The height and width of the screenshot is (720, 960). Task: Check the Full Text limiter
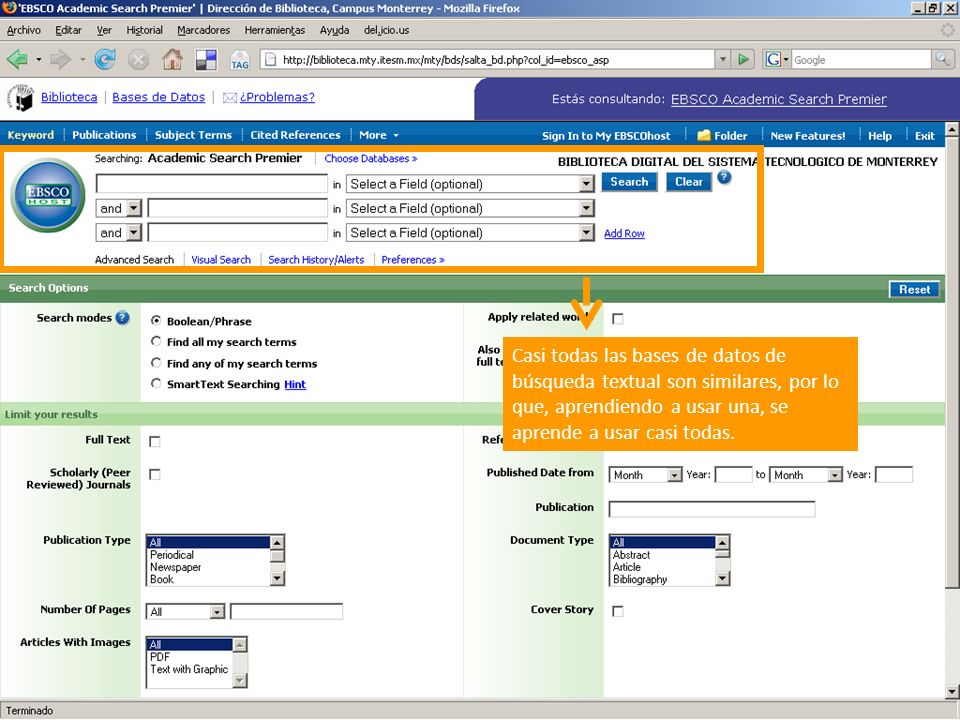[x=155, y=441]
